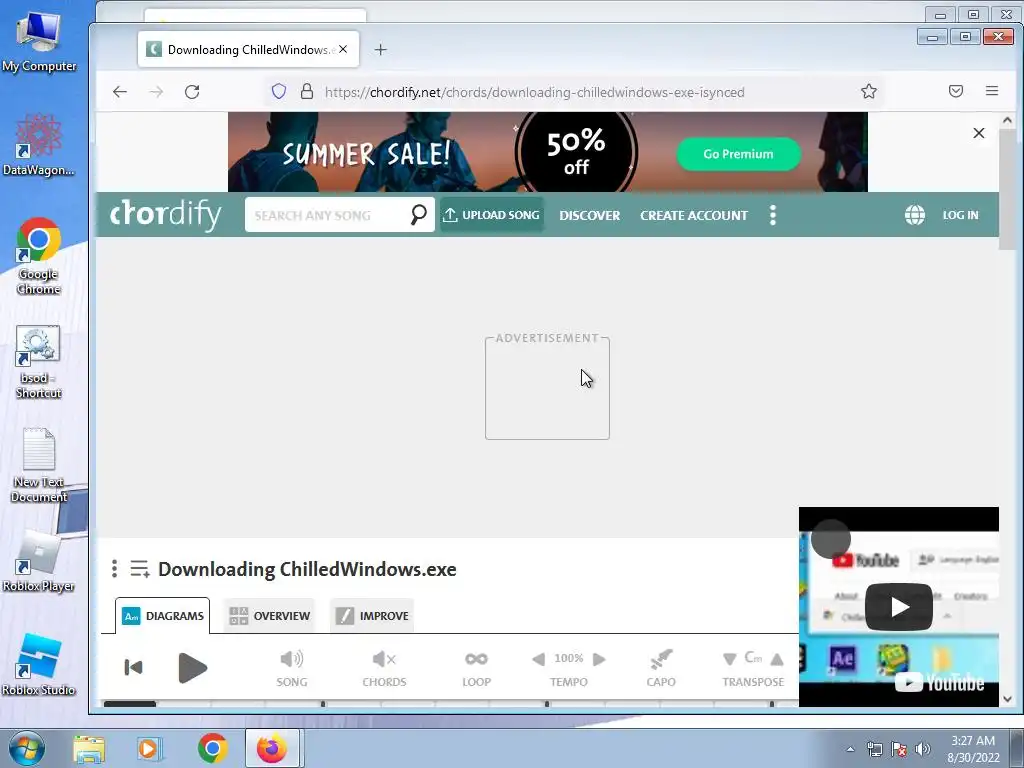1024x768 pixels.
Task: Play the embedded YouTube video
Action: [x=899, y=607]
